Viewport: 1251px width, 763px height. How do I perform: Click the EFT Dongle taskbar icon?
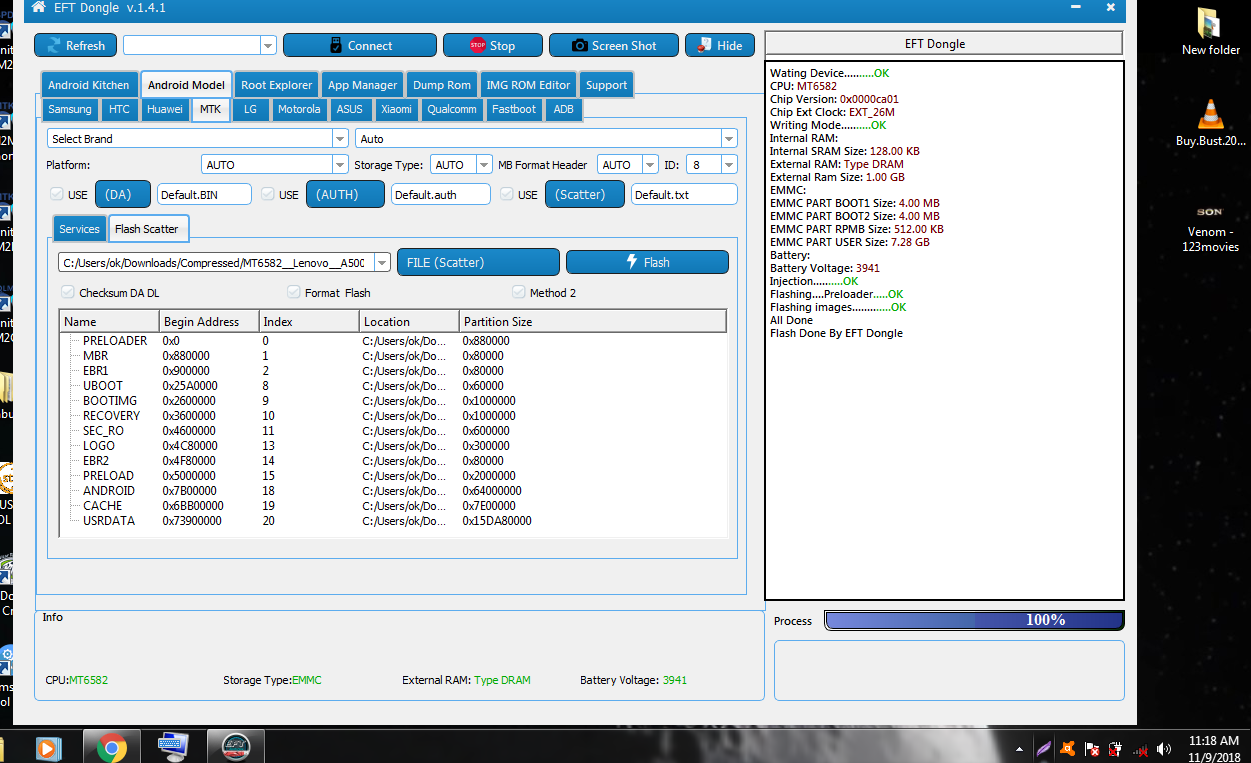(x=235, y=746)
